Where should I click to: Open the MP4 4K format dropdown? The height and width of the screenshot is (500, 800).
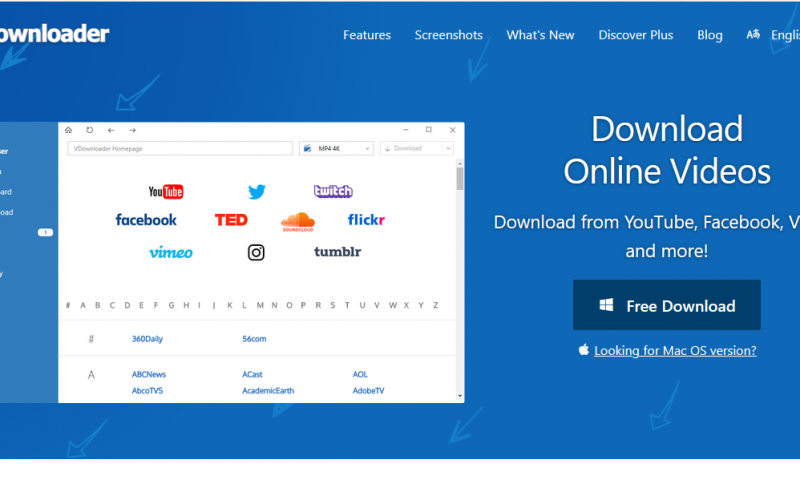point(336,148)
